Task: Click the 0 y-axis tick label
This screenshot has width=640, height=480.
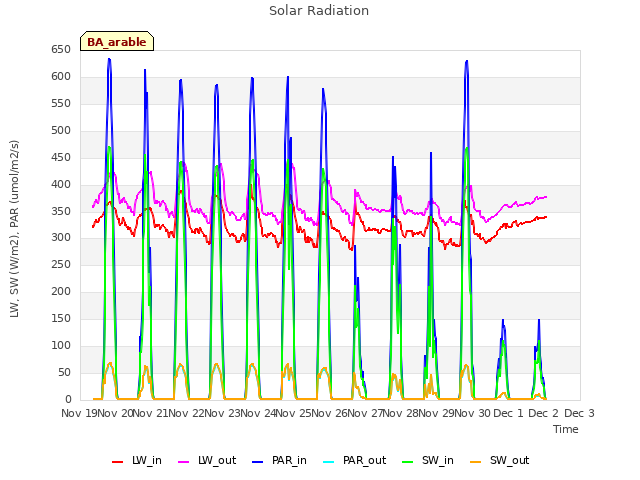Action: (x=68, y=399)
